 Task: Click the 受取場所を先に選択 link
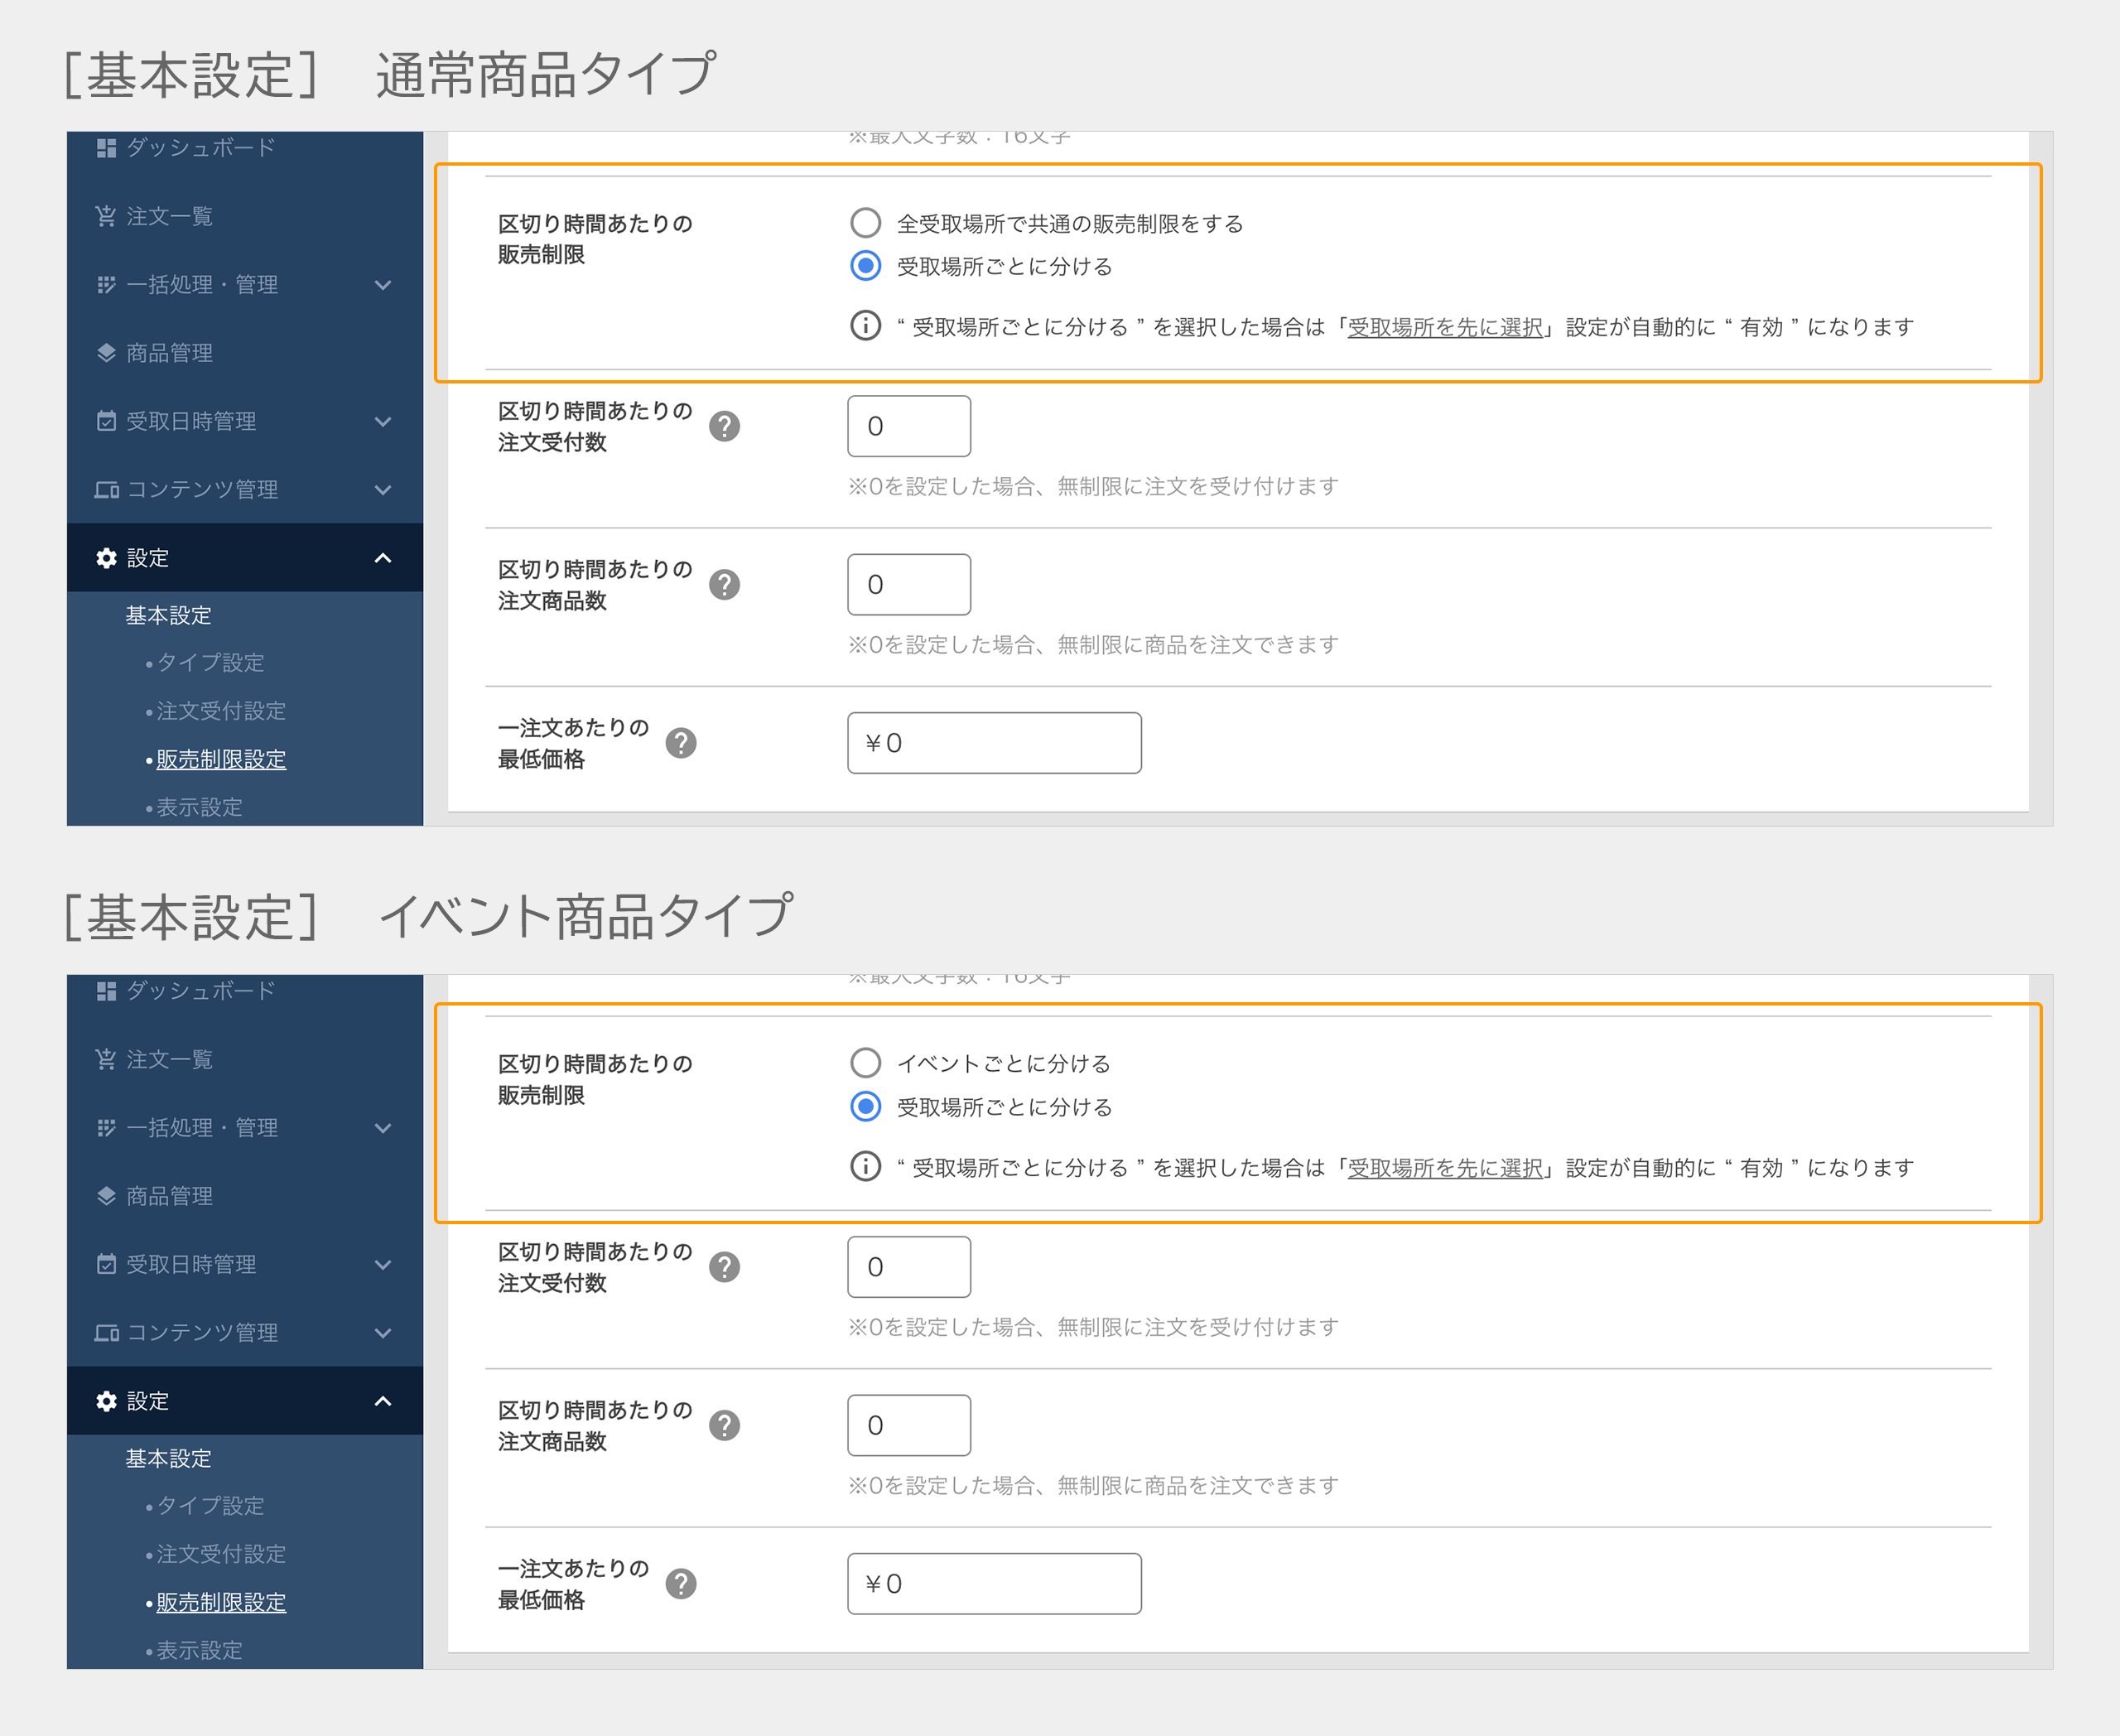(1443, 326)
